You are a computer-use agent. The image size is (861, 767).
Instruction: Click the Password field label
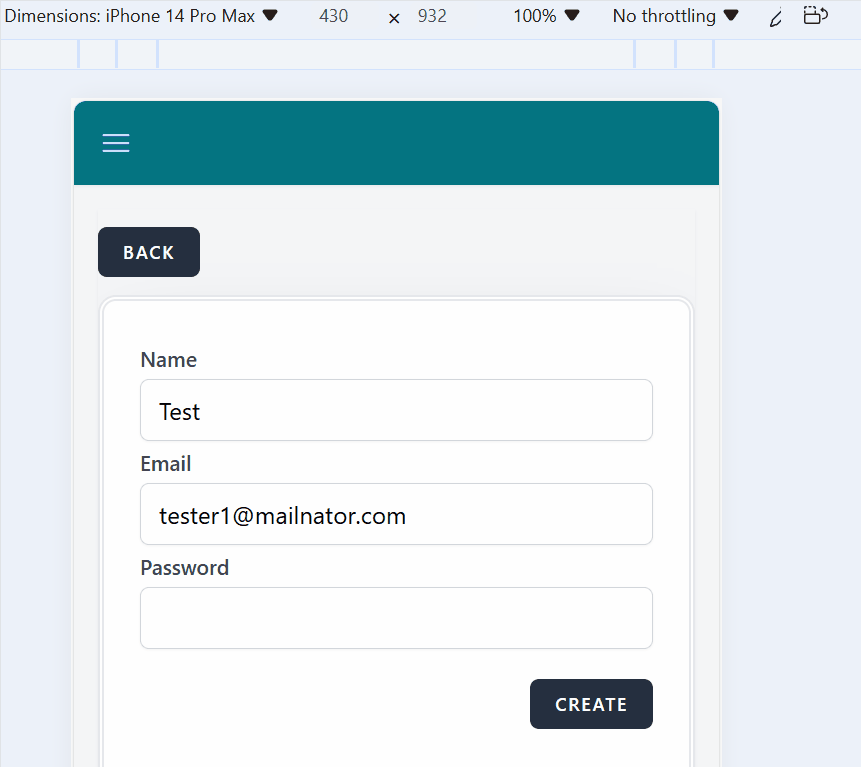185,568
